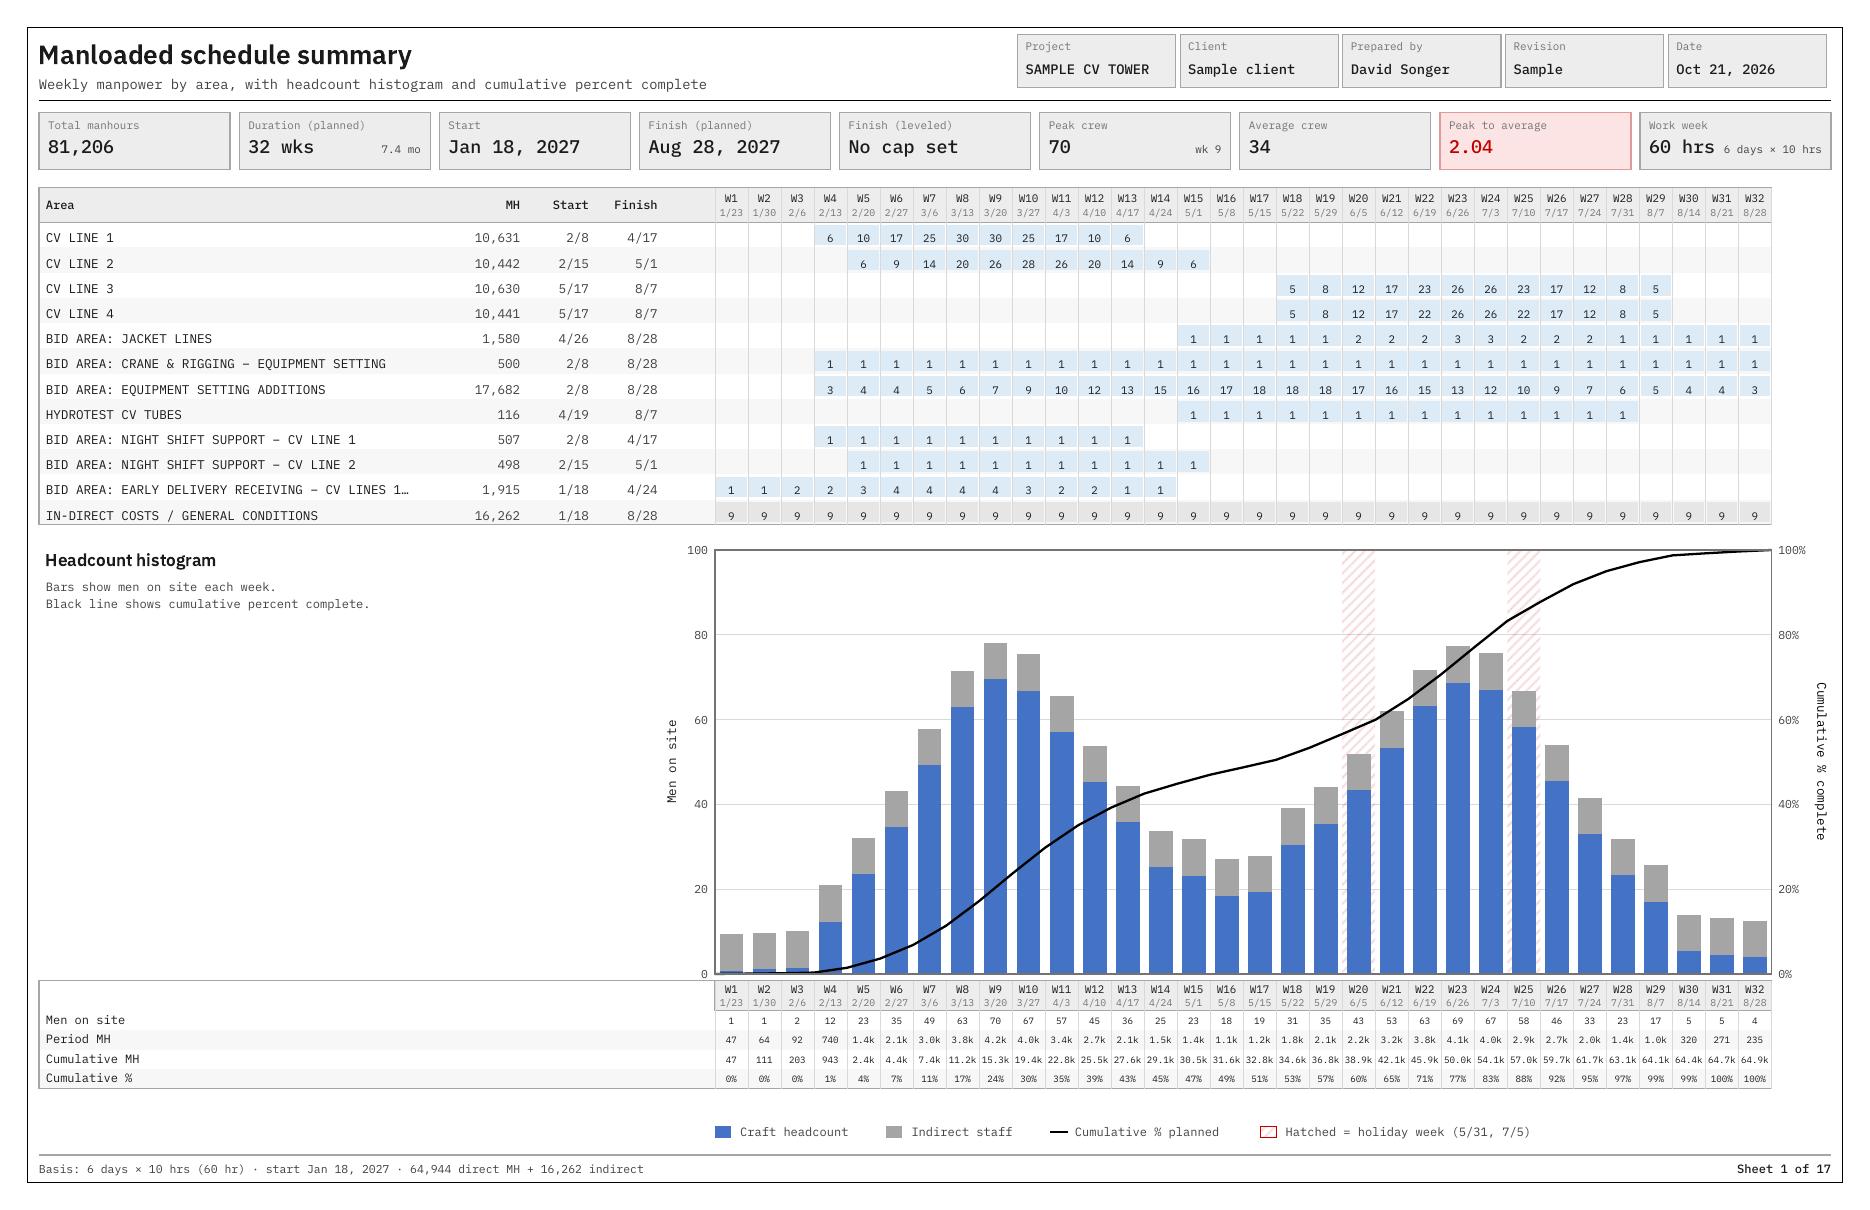Select the CRANE & RIGGING – EQUIPMENT SETTING row label

click(x=216, y=364)
